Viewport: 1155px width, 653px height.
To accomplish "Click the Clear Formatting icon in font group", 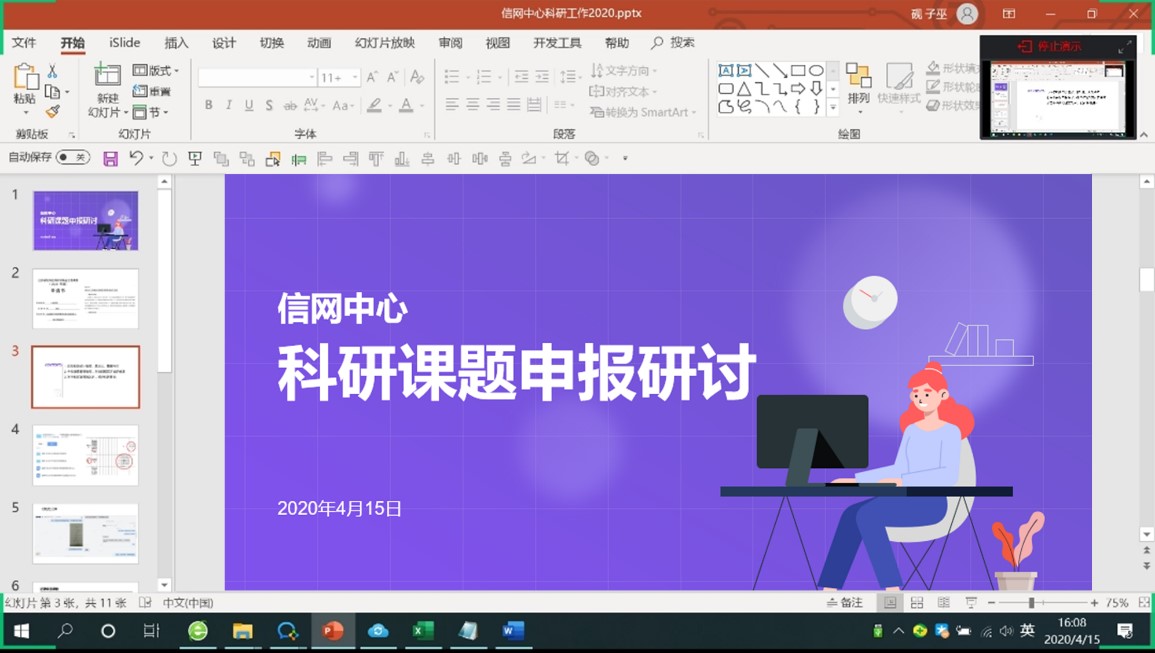I will 417,77.
